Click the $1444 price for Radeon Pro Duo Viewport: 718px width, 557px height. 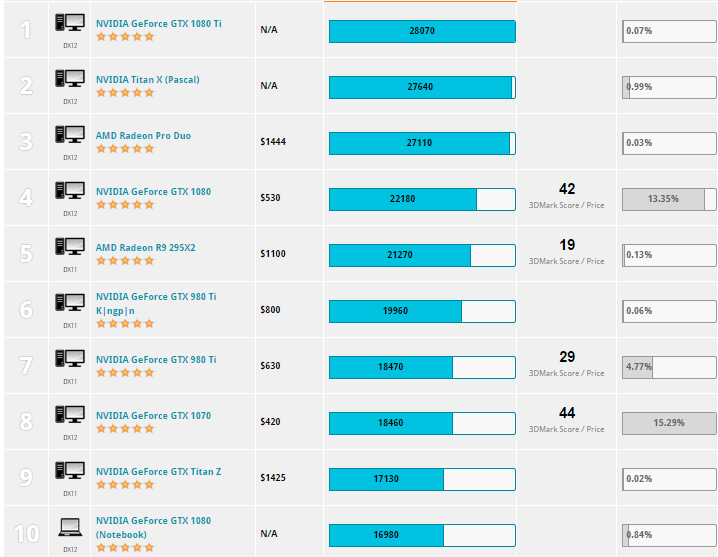(273, 142)
